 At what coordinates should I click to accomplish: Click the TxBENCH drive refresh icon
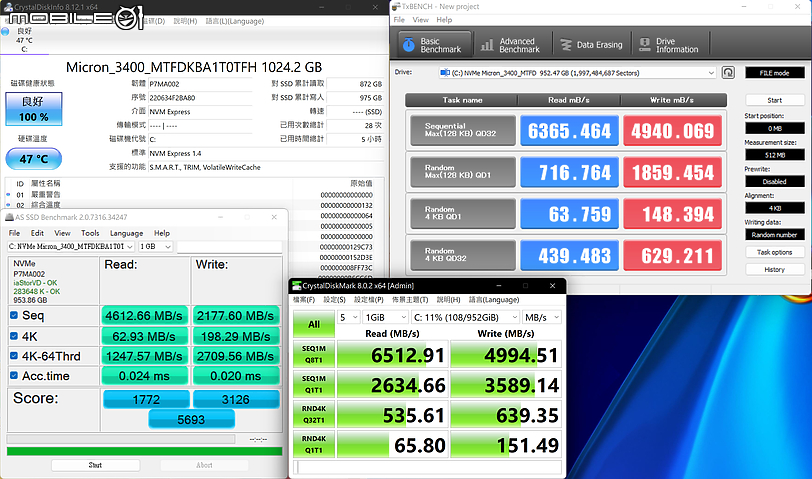(x=728, y=72)
